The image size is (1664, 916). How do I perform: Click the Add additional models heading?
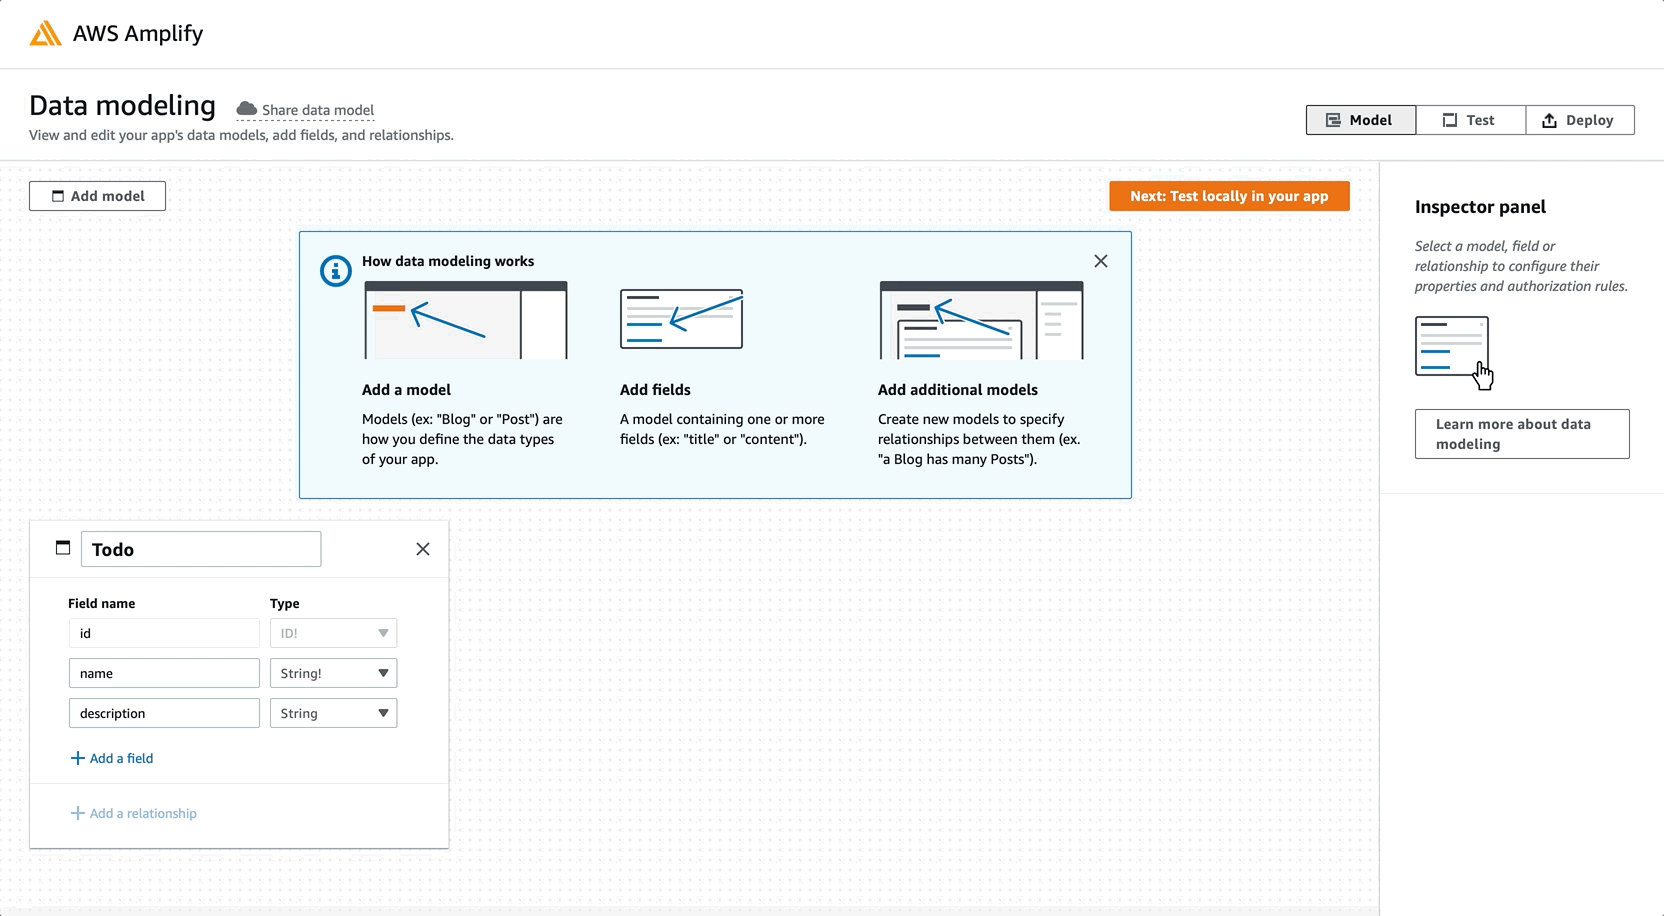[957, 390]
